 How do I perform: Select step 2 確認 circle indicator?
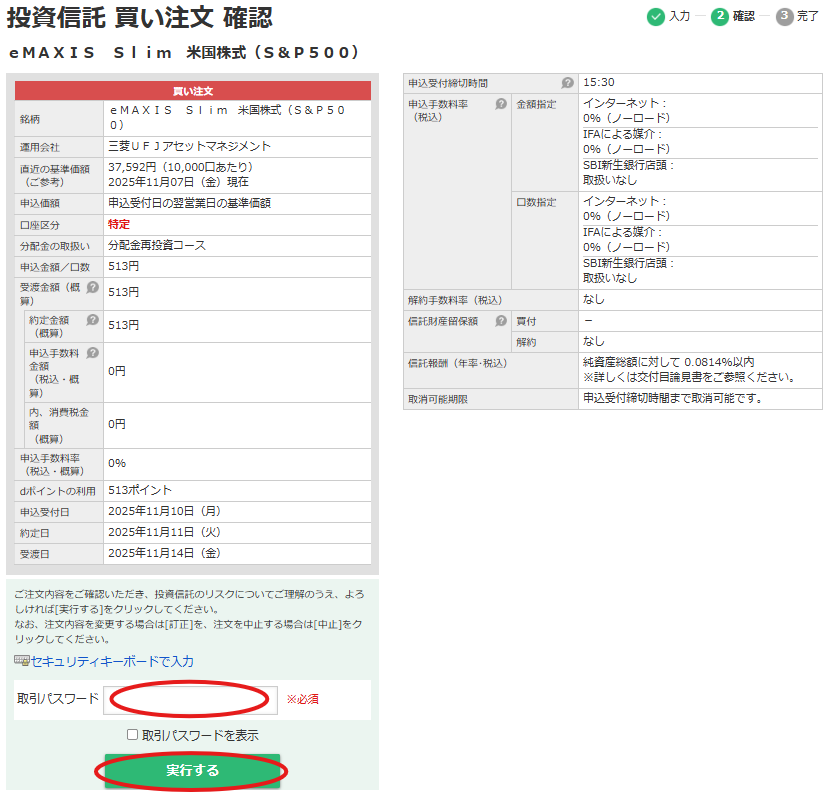[x=720, y=16]
